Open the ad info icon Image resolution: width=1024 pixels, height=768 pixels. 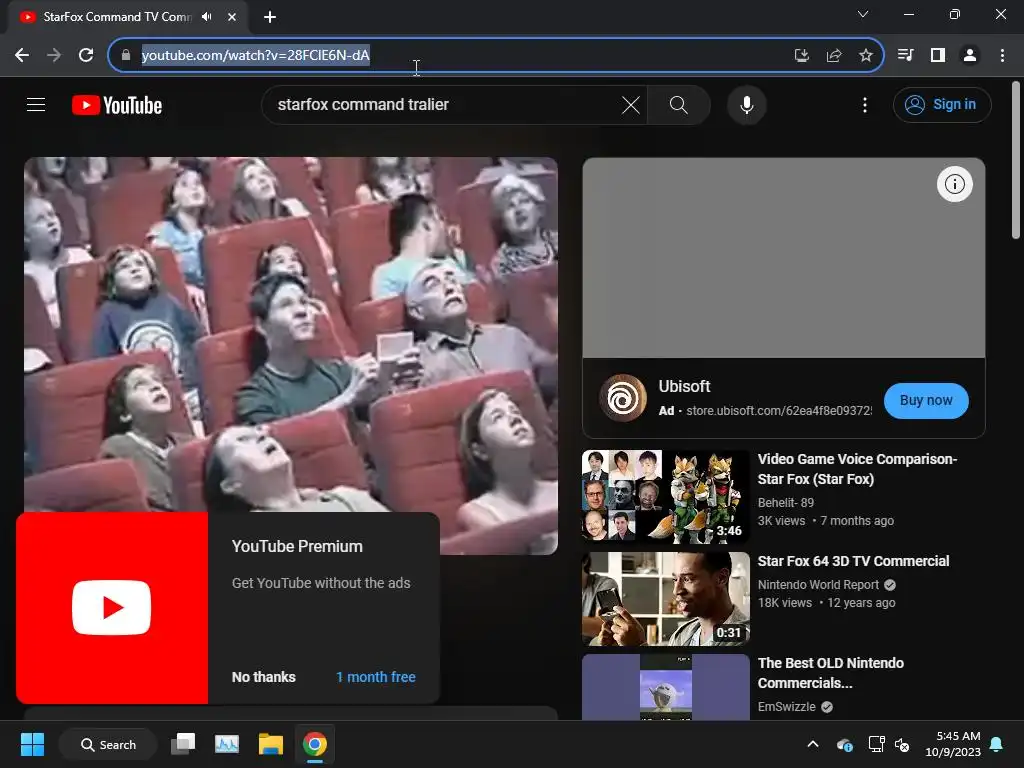(x=954, y=184)
